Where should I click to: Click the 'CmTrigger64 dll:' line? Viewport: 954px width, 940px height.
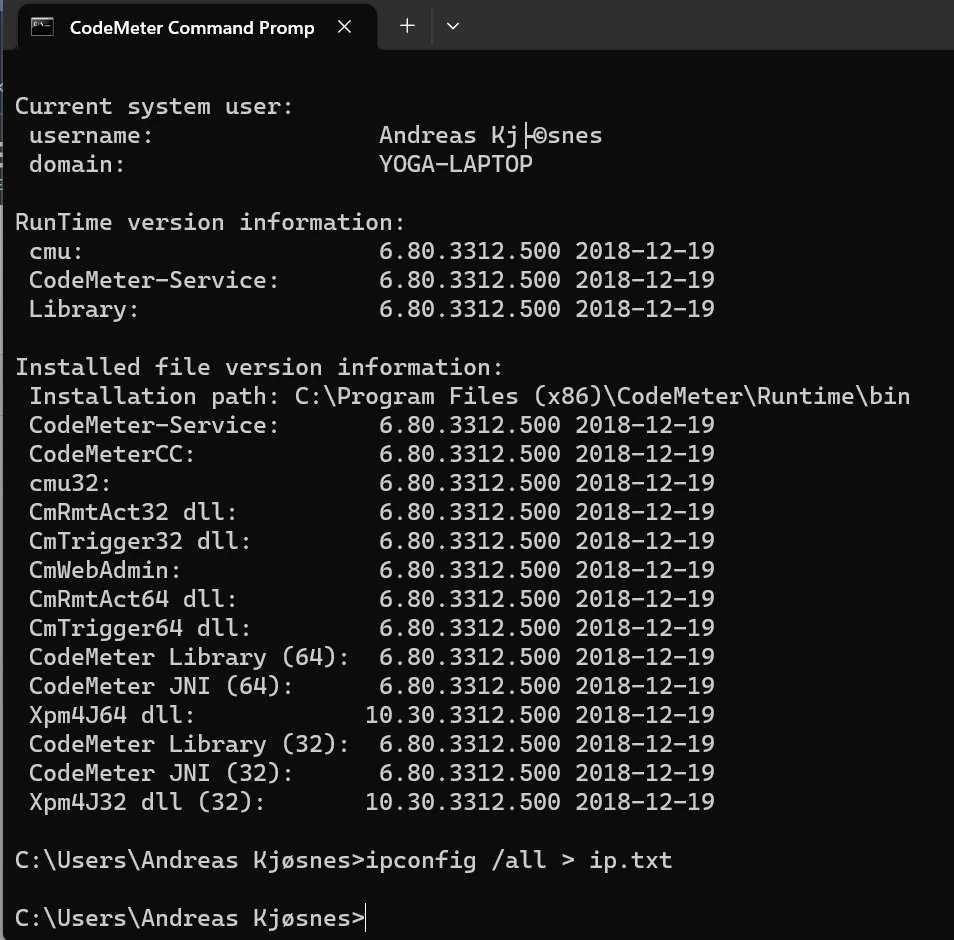click(372, 628)
